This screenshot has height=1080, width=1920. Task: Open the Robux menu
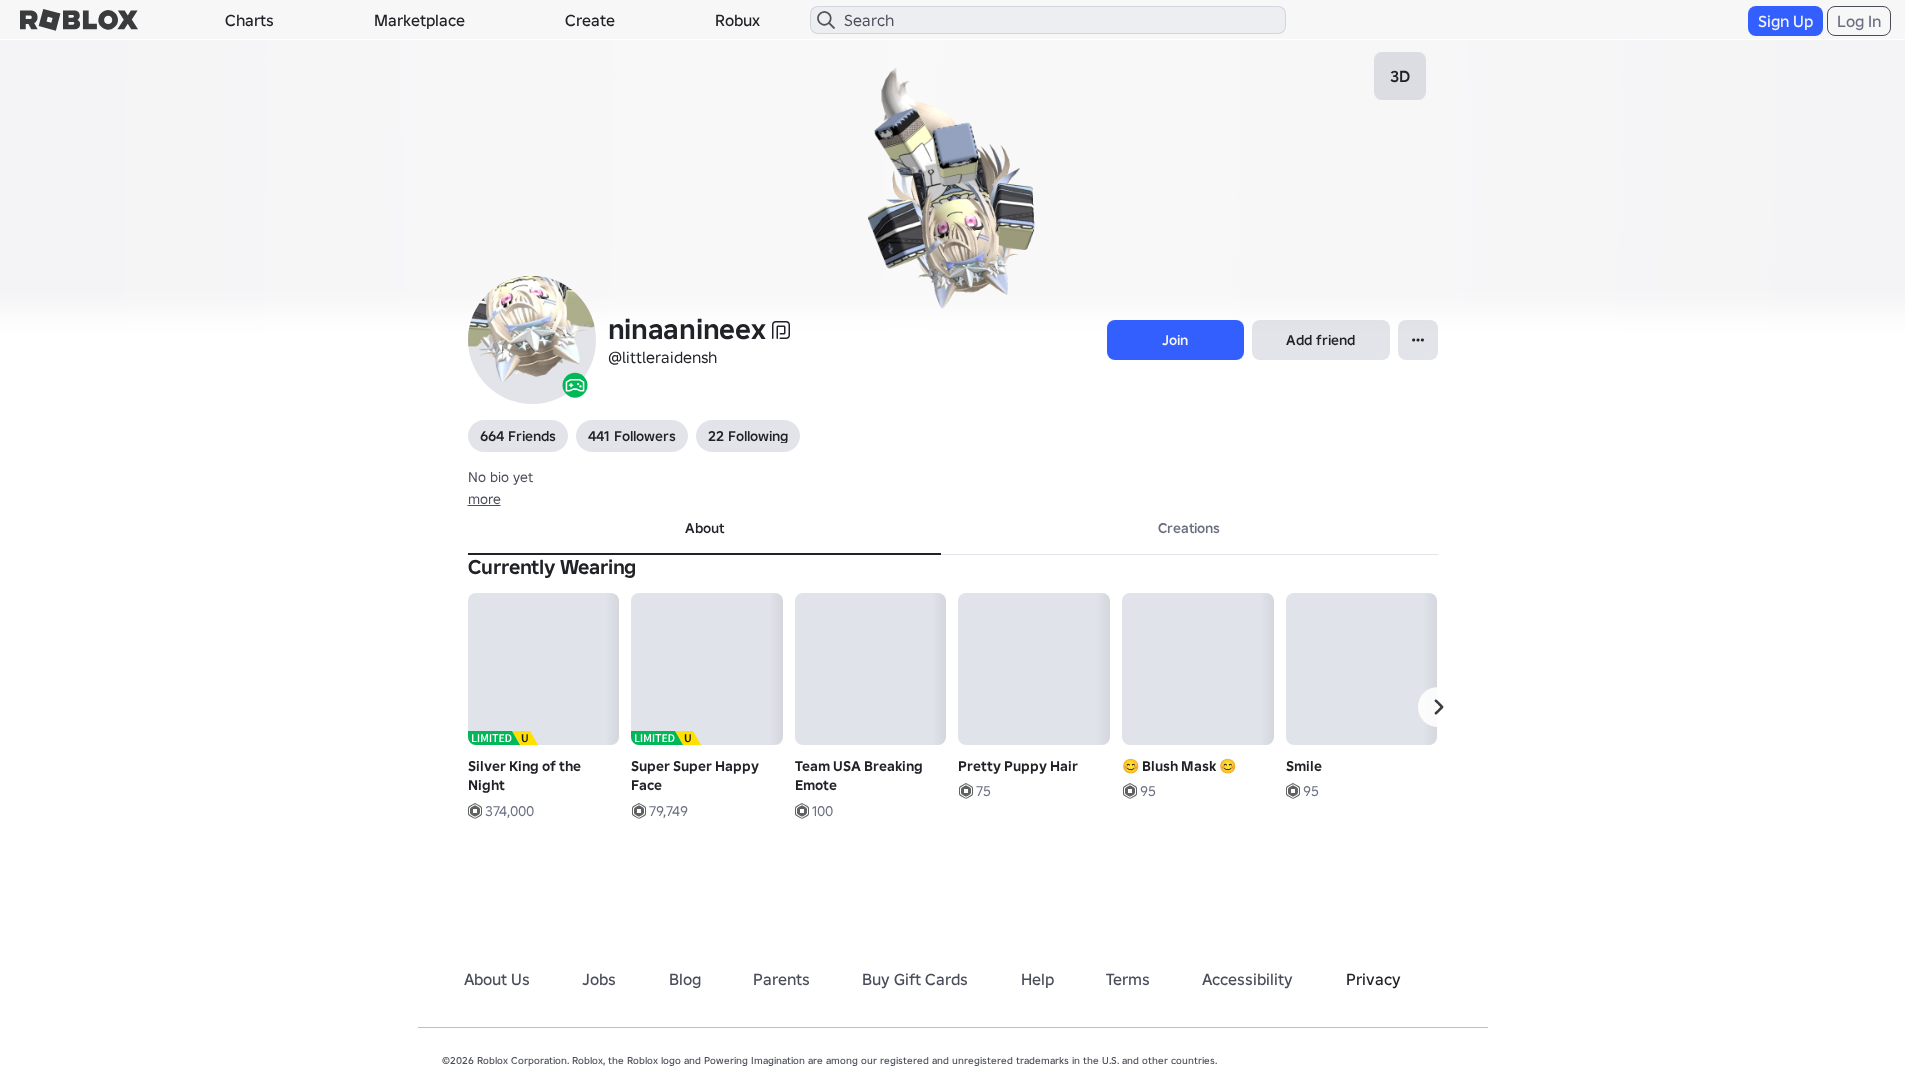tap(737, 20)
